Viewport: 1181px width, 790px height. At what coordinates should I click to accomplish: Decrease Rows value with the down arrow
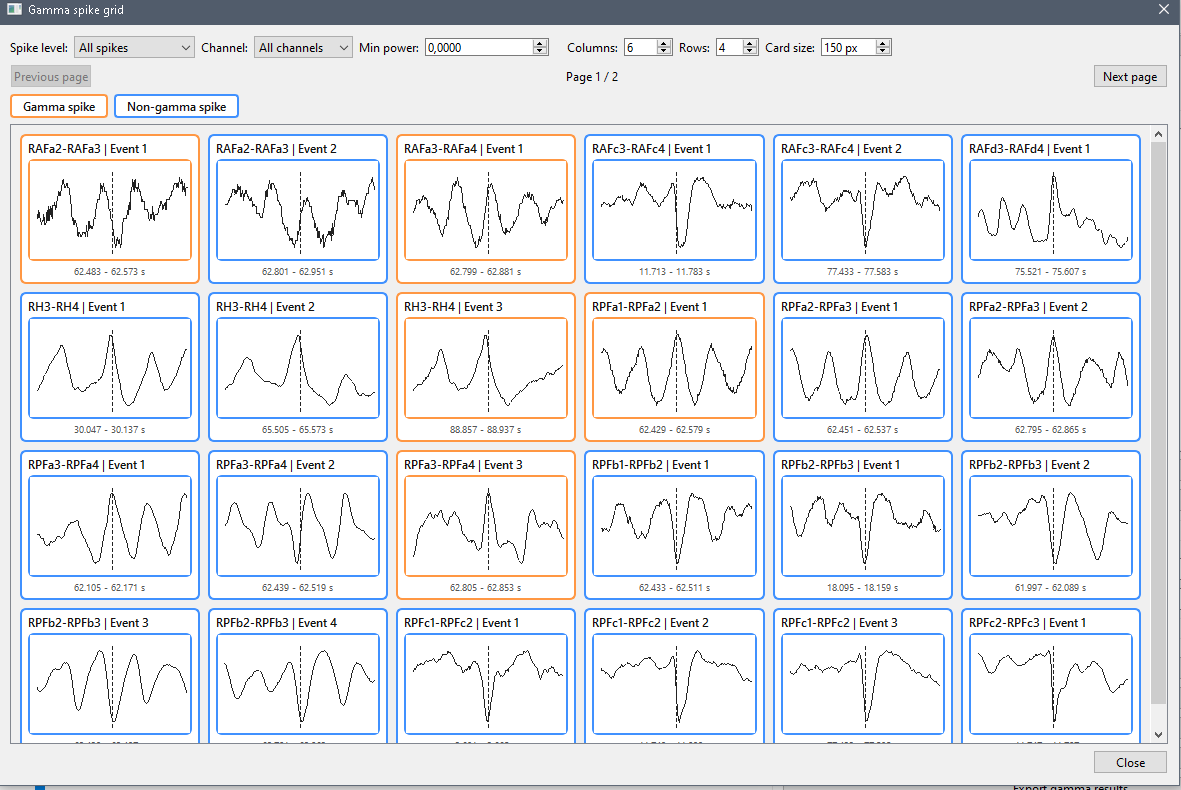tap(749, 52)
